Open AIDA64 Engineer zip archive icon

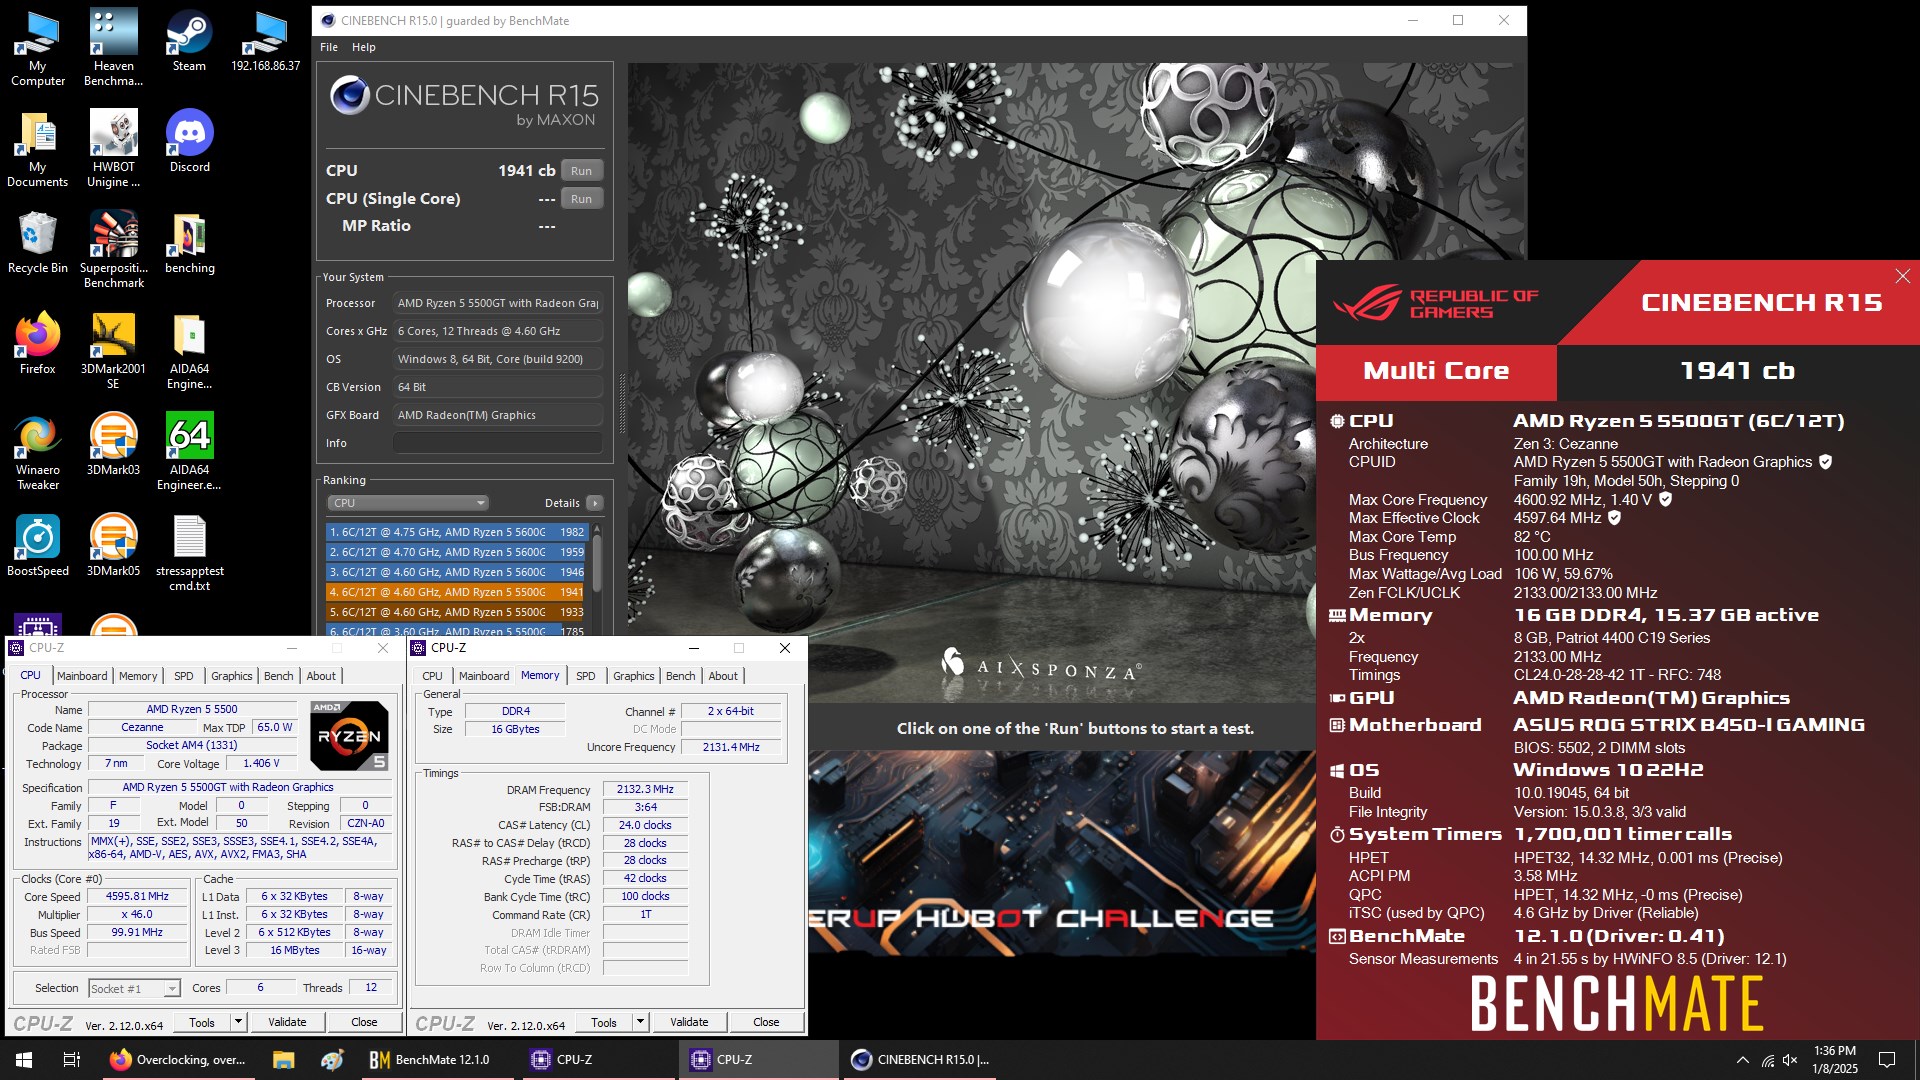[x=189, y=351]
